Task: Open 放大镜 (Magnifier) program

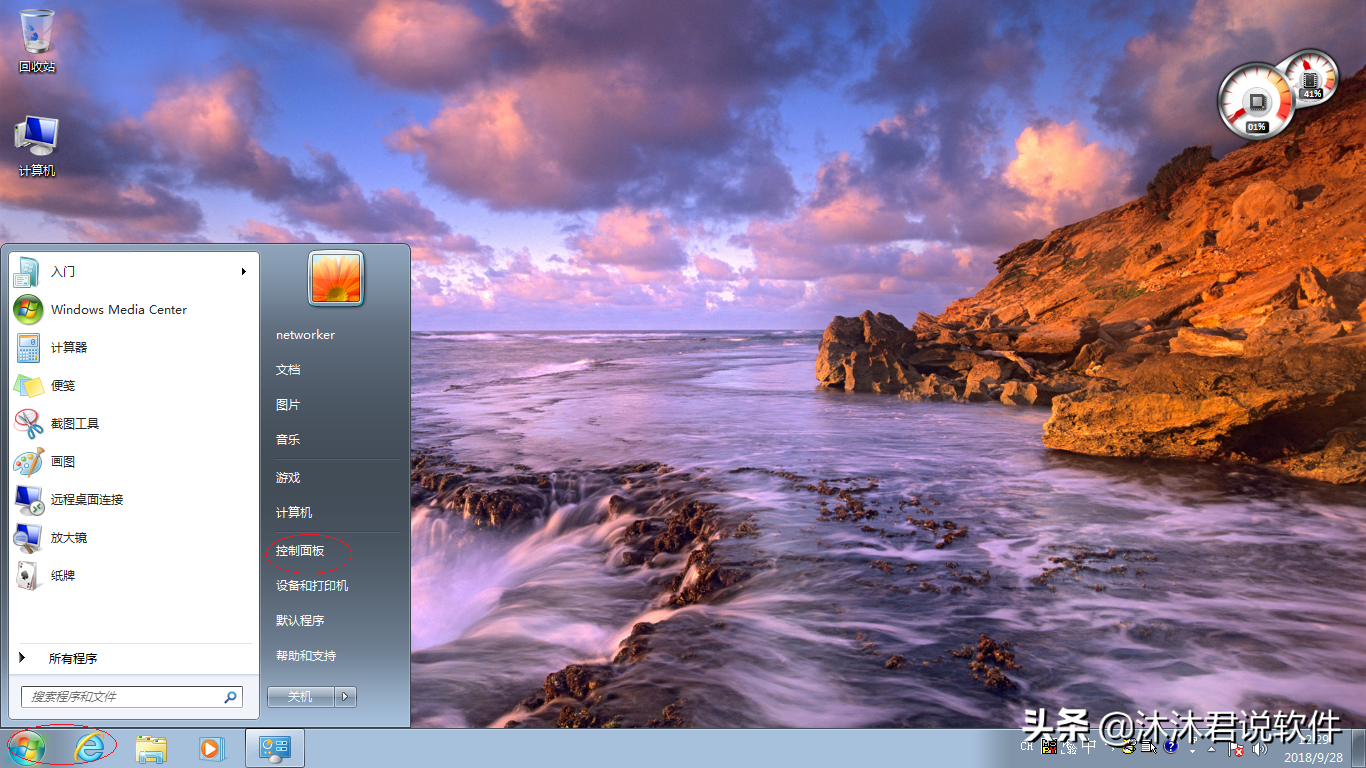Action: pyautogui.click(x=69, y=538)
